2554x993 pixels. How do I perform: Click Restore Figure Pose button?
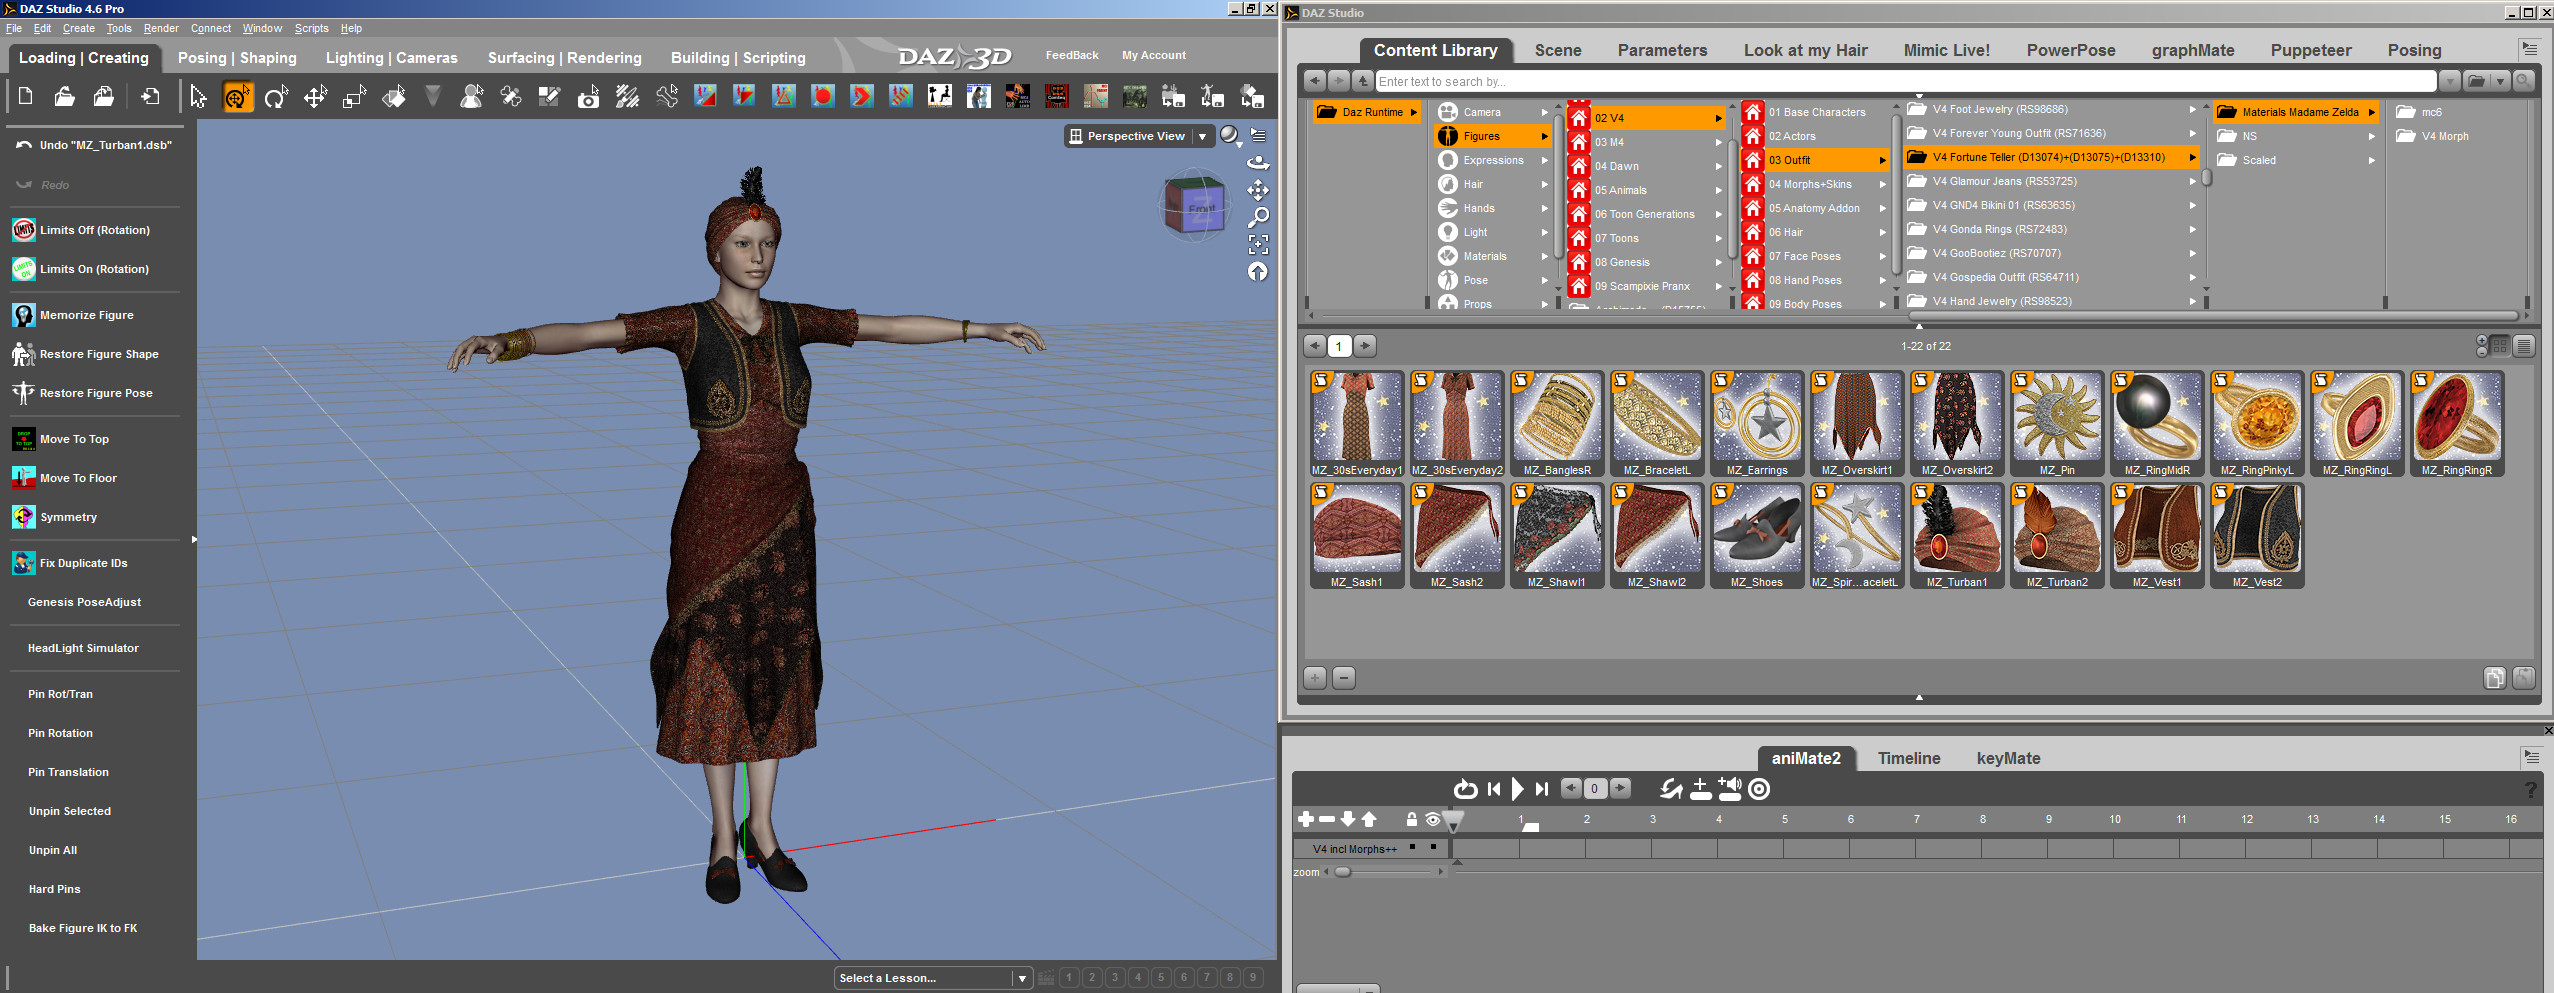pos(96,393)
